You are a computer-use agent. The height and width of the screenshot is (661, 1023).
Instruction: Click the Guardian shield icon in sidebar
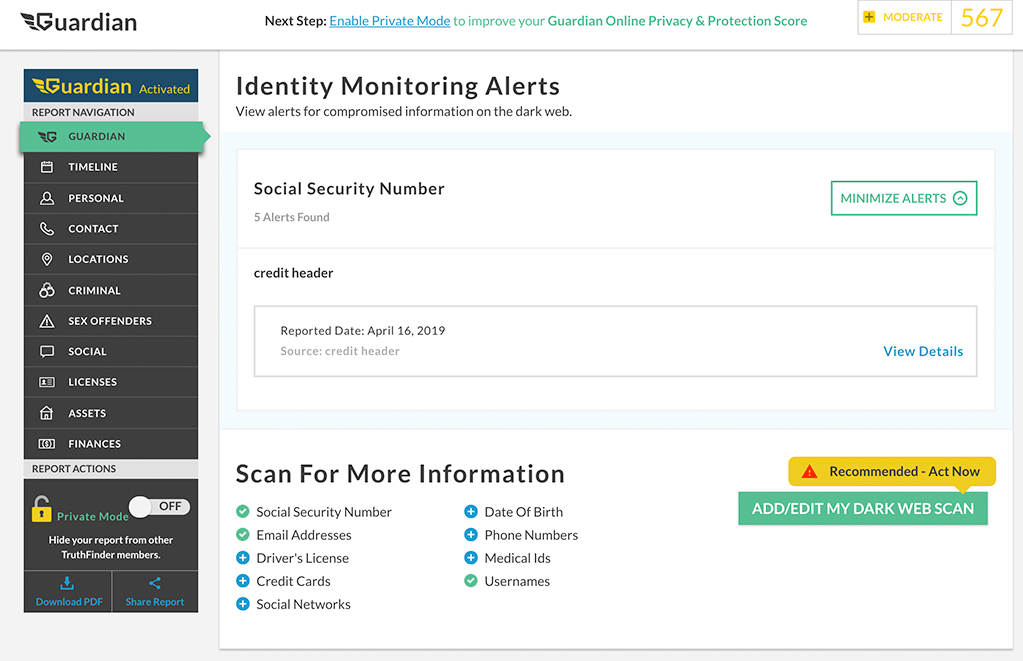(x=47, y=137)
